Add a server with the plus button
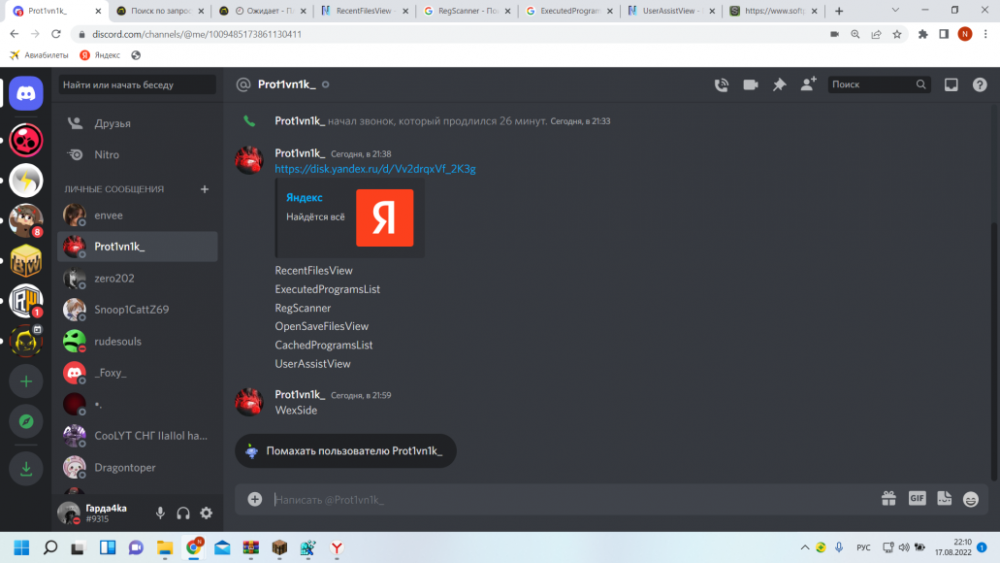The height and width of the screenshot is (563, 1000). tap(26, 381)
